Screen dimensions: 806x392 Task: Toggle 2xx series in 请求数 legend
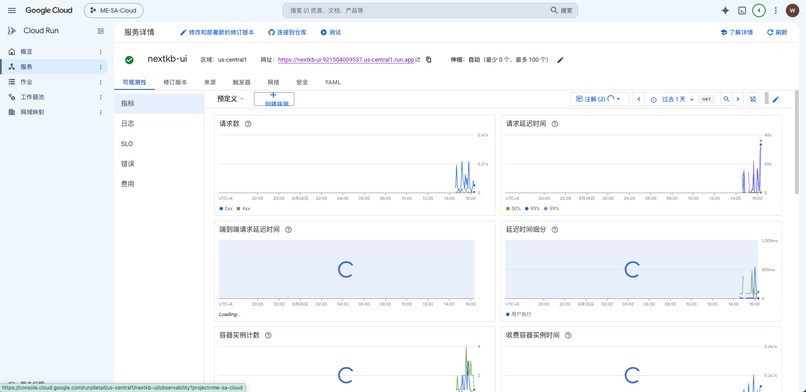click(226, 209)
